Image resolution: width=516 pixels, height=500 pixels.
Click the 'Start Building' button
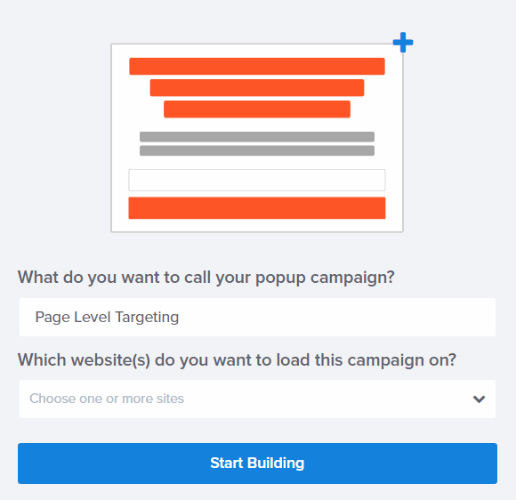[257, 463]
